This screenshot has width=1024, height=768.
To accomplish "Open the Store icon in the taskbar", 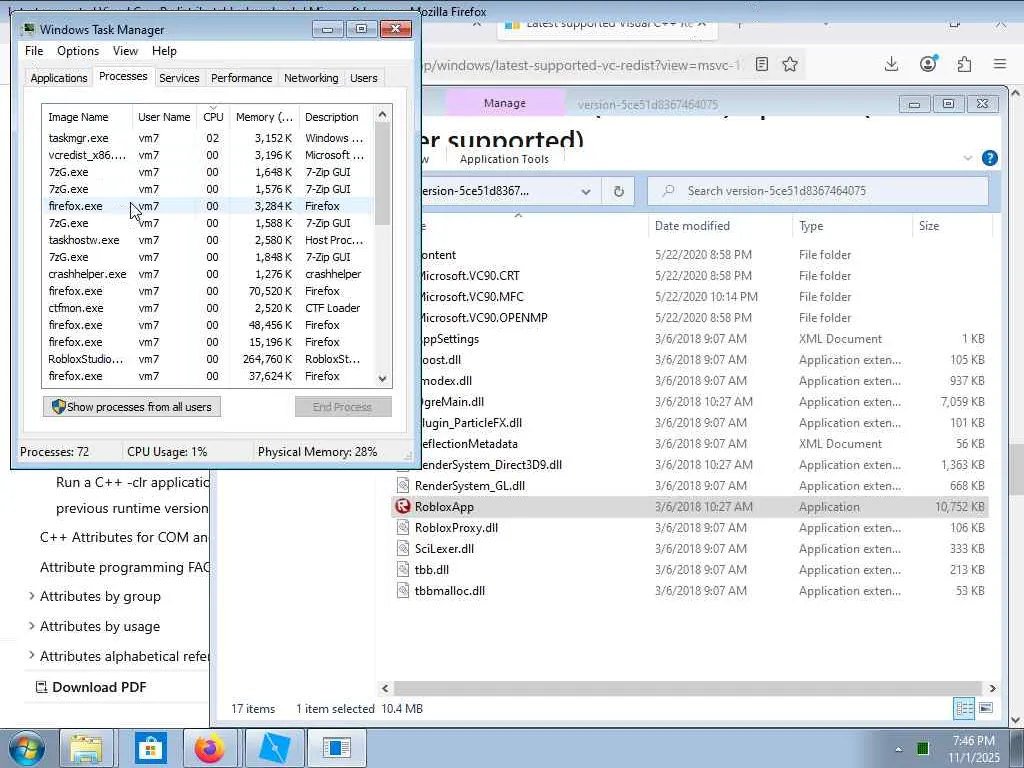I will 151,748.
